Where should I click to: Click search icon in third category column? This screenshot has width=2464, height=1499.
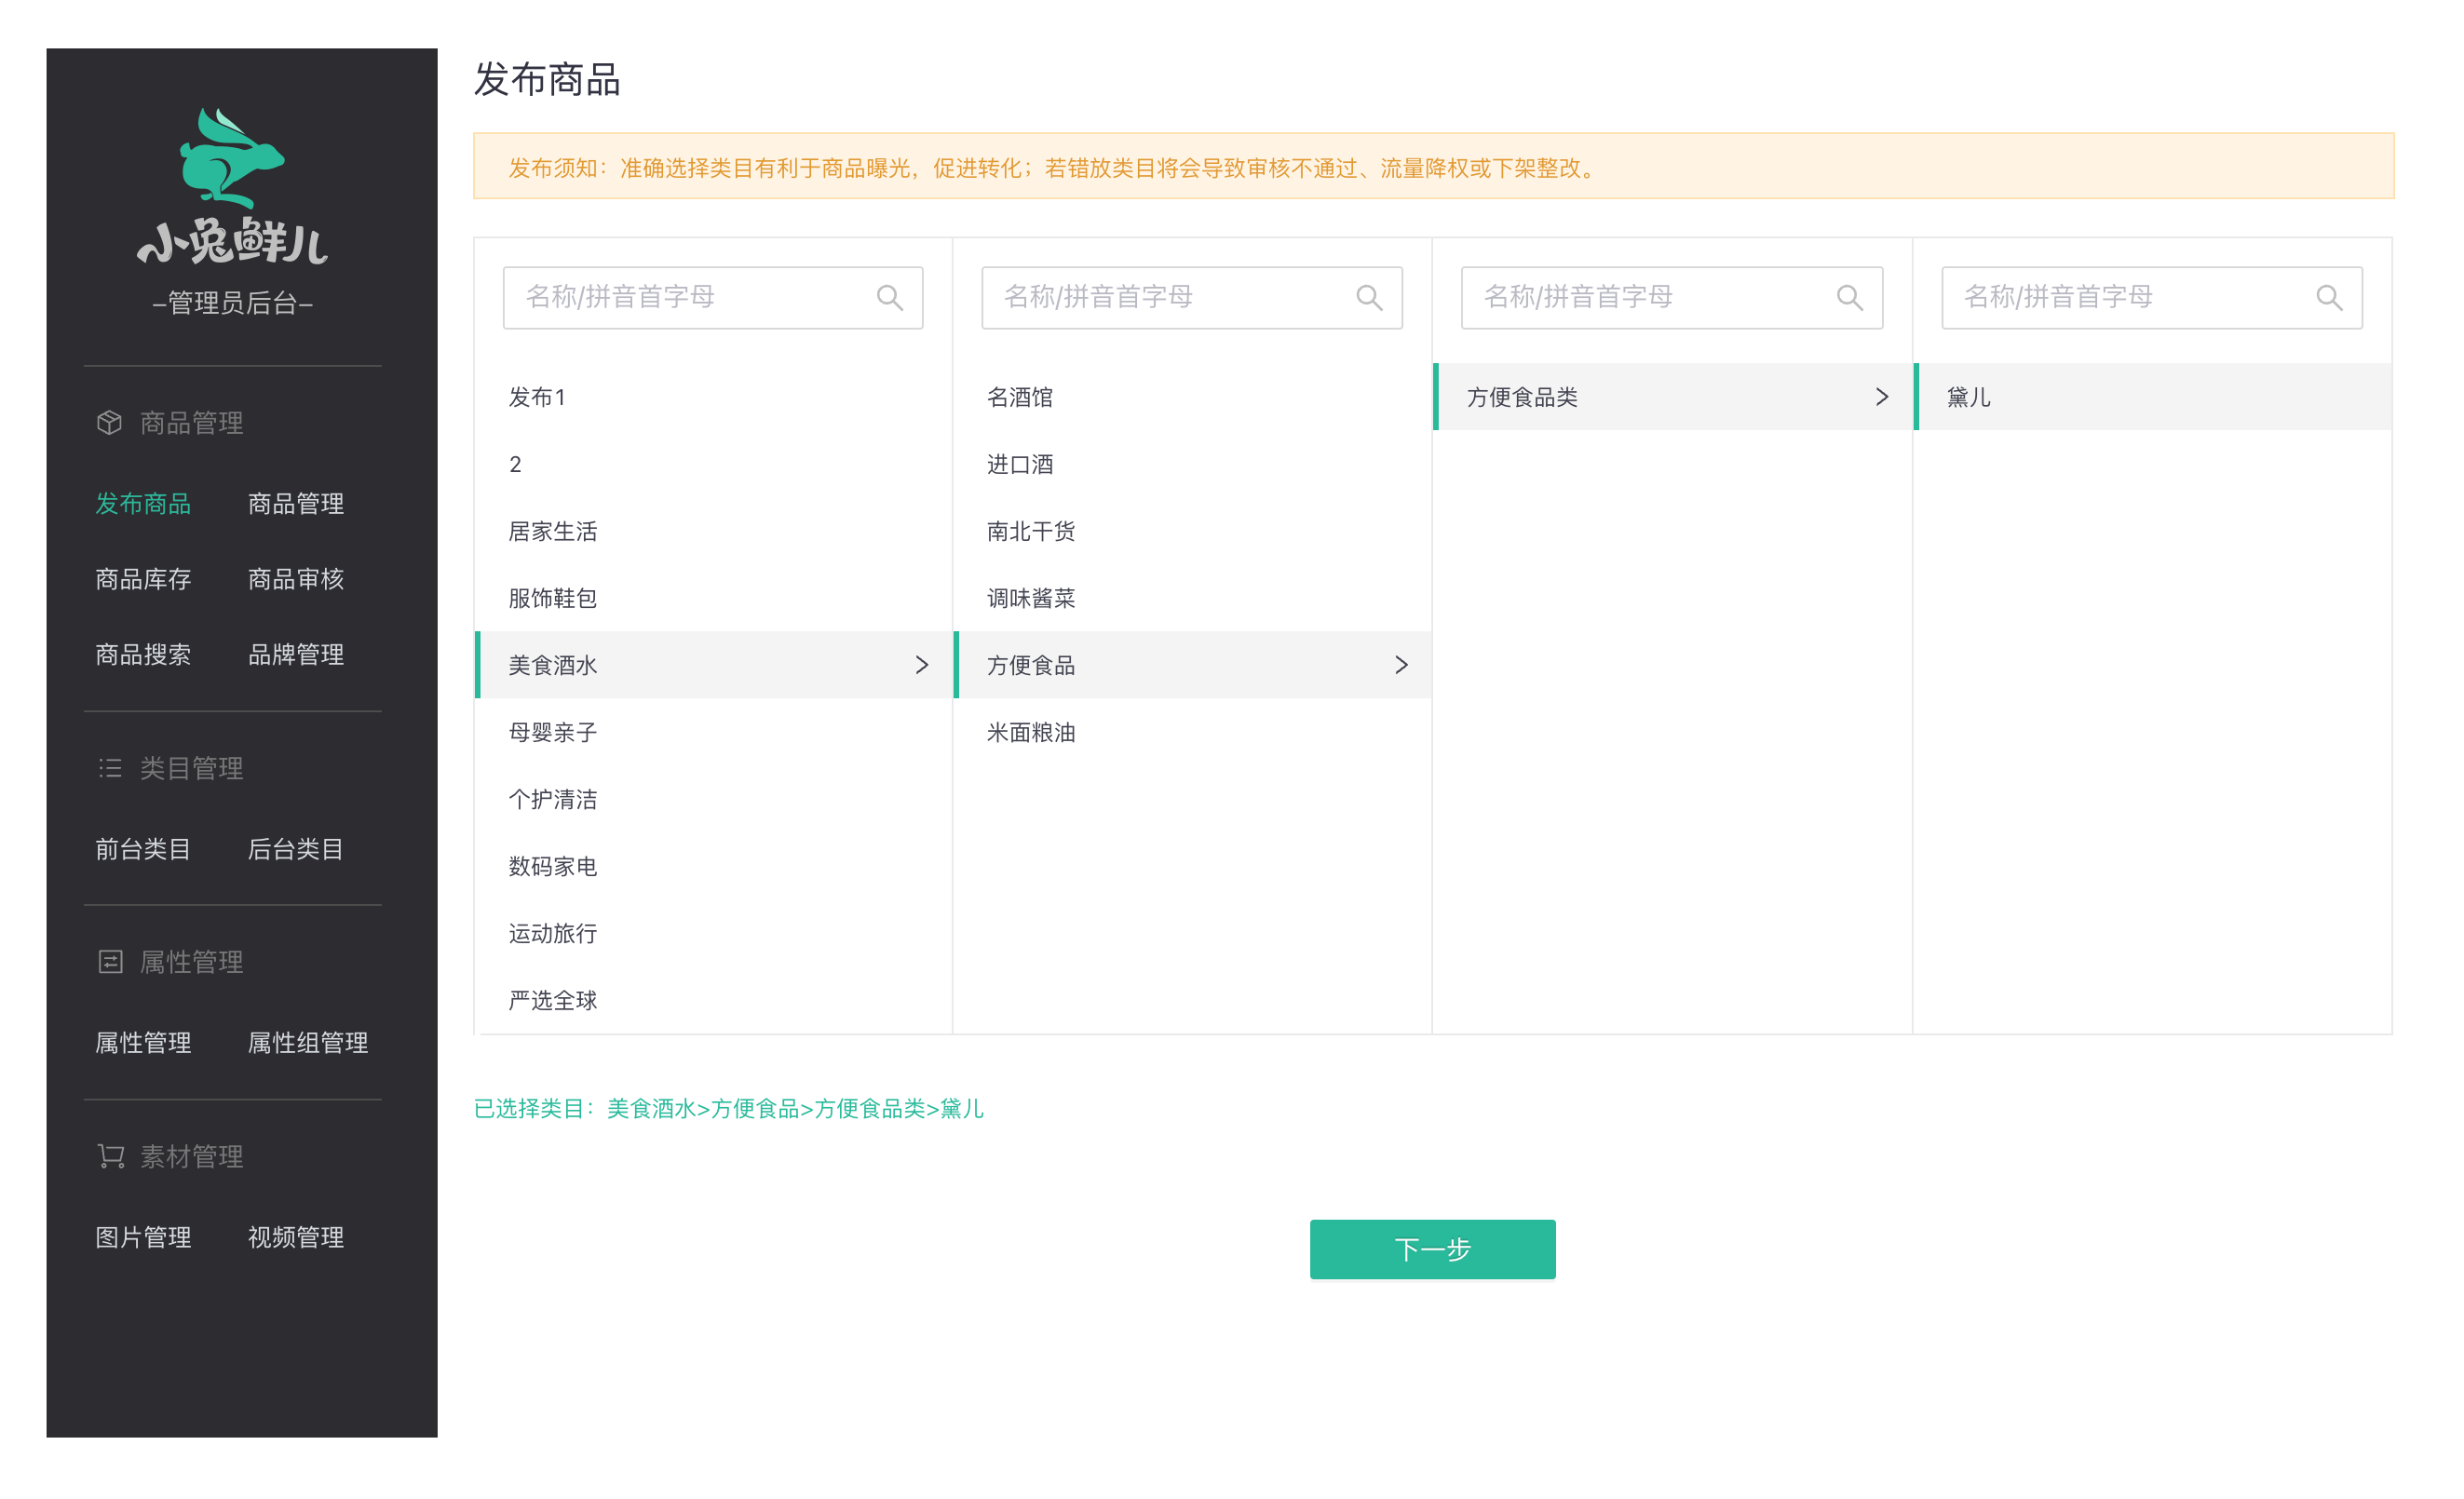(x=1849, y=297)
